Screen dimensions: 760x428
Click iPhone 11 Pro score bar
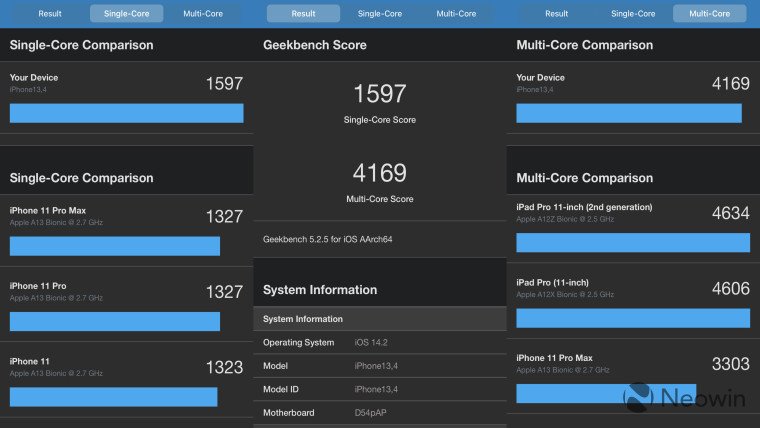[x=115, y=321]
